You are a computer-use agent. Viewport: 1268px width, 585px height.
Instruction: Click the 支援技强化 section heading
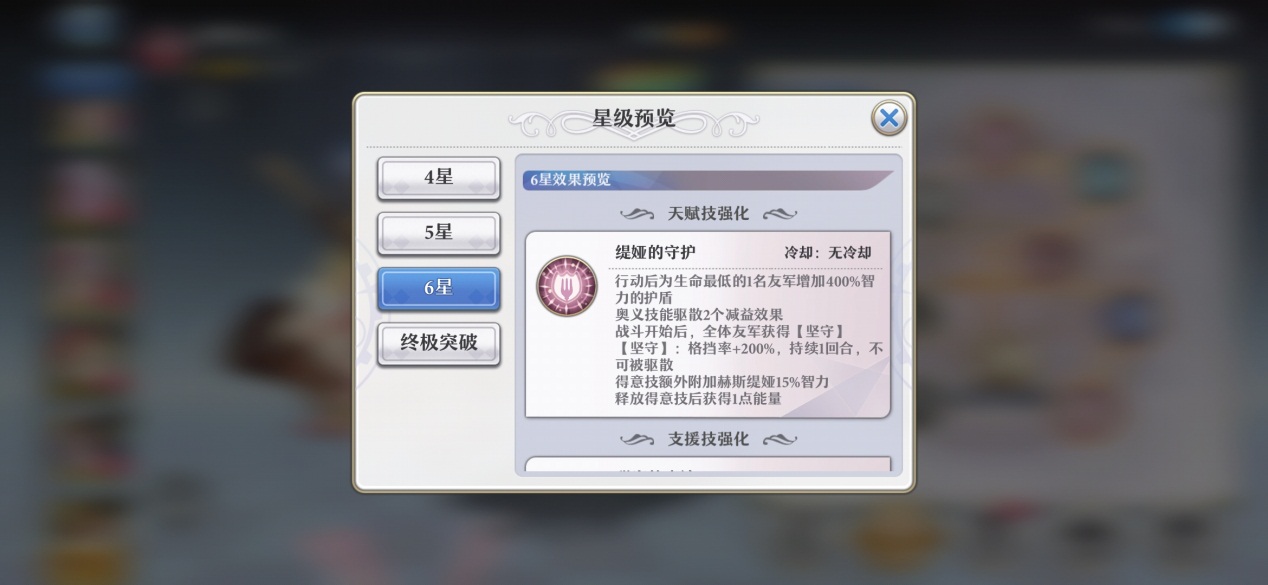(x=708, y=440)
